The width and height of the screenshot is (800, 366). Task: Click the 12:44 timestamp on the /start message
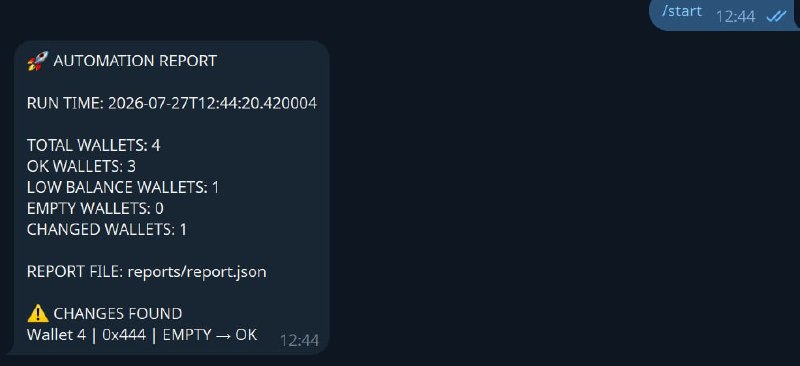tap(735, 16)
